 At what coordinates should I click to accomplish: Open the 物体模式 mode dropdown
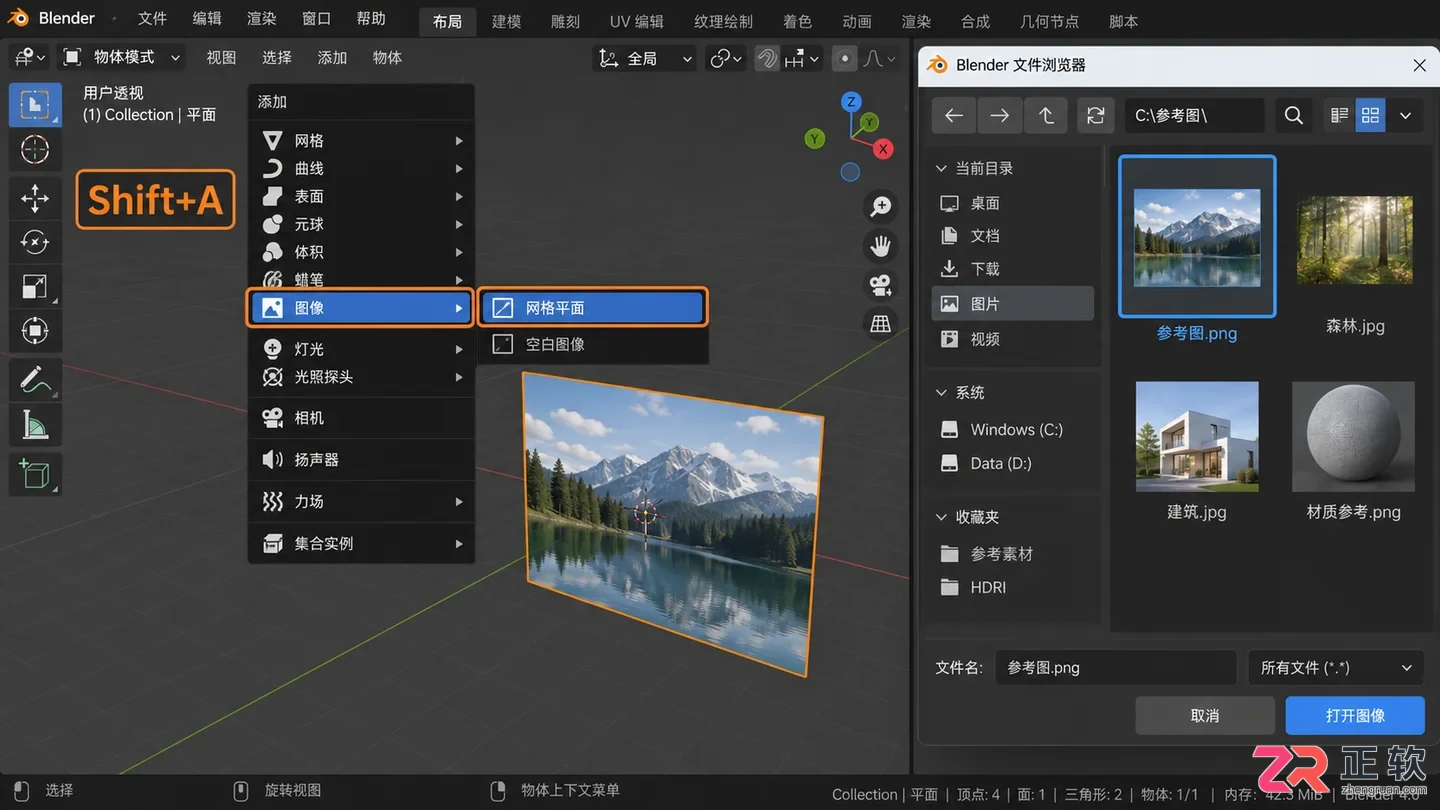tap(121, 58)
